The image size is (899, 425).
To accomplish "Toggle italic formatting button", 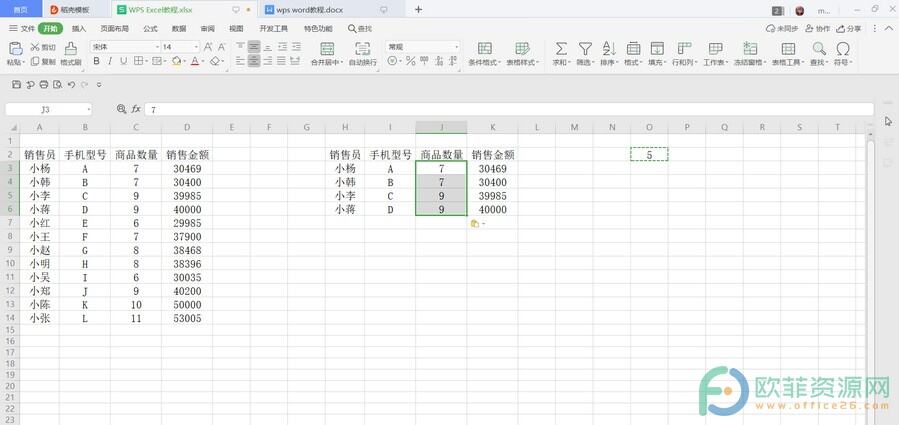I will pyautogui.click(x=111, y=61).
